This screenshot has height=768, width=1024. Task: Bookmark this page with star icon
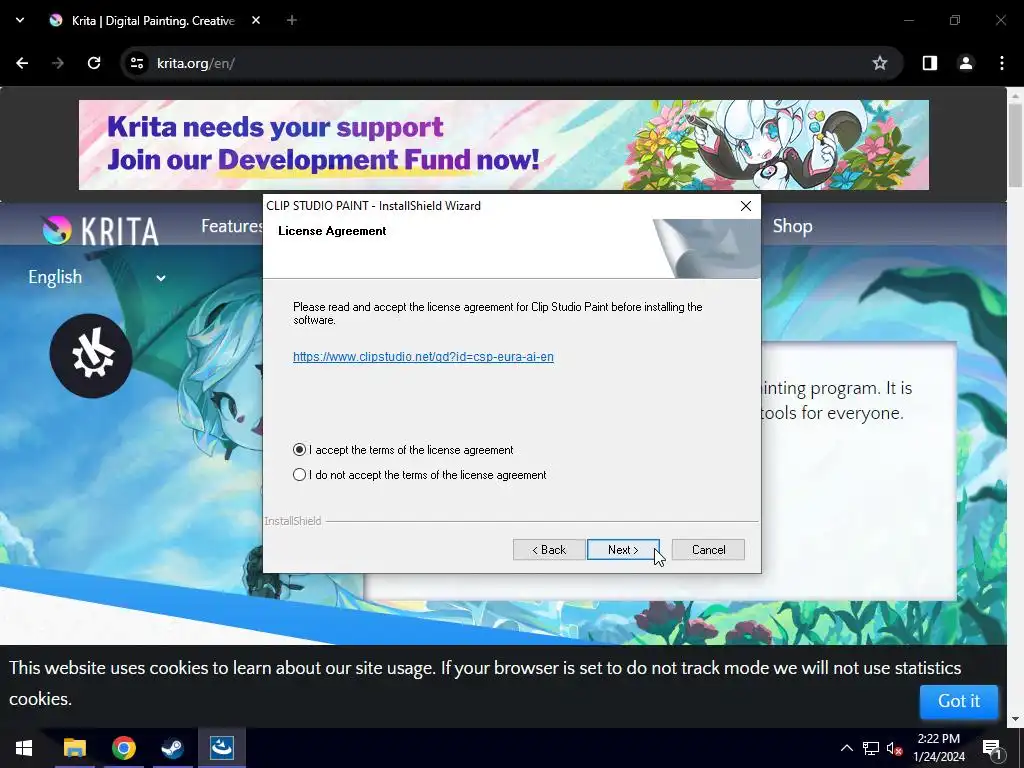[x=880, y=63]
